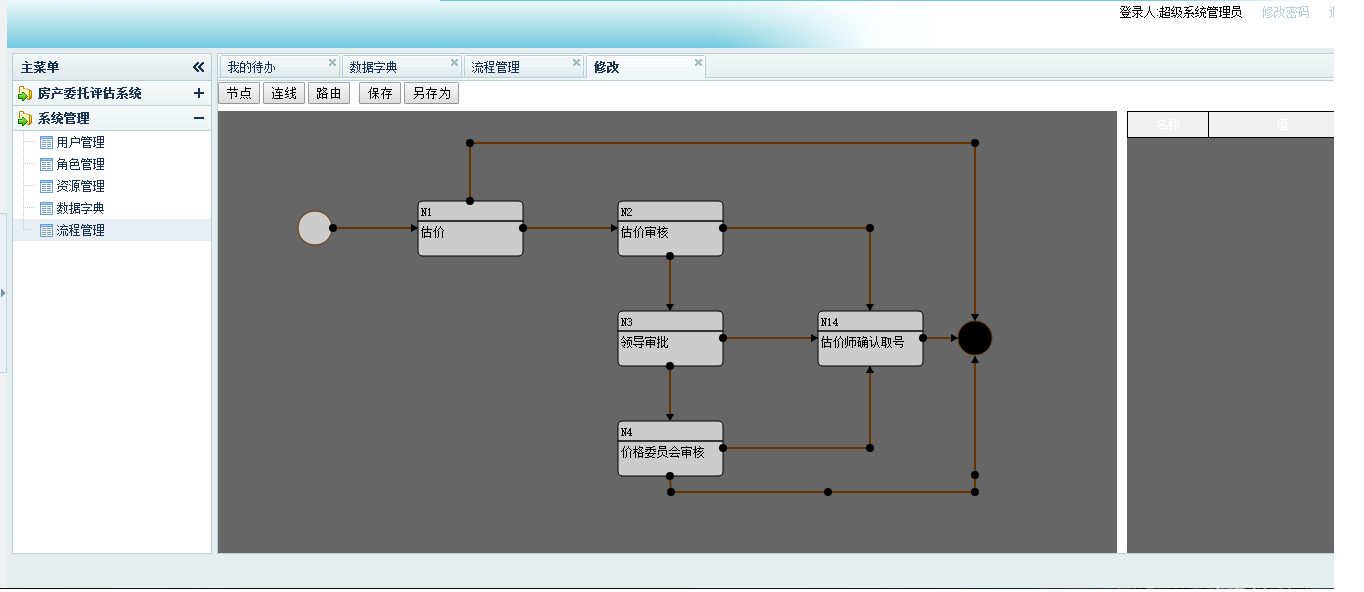Click the black end node circle
1364x592 pixels.
point(974,338)
